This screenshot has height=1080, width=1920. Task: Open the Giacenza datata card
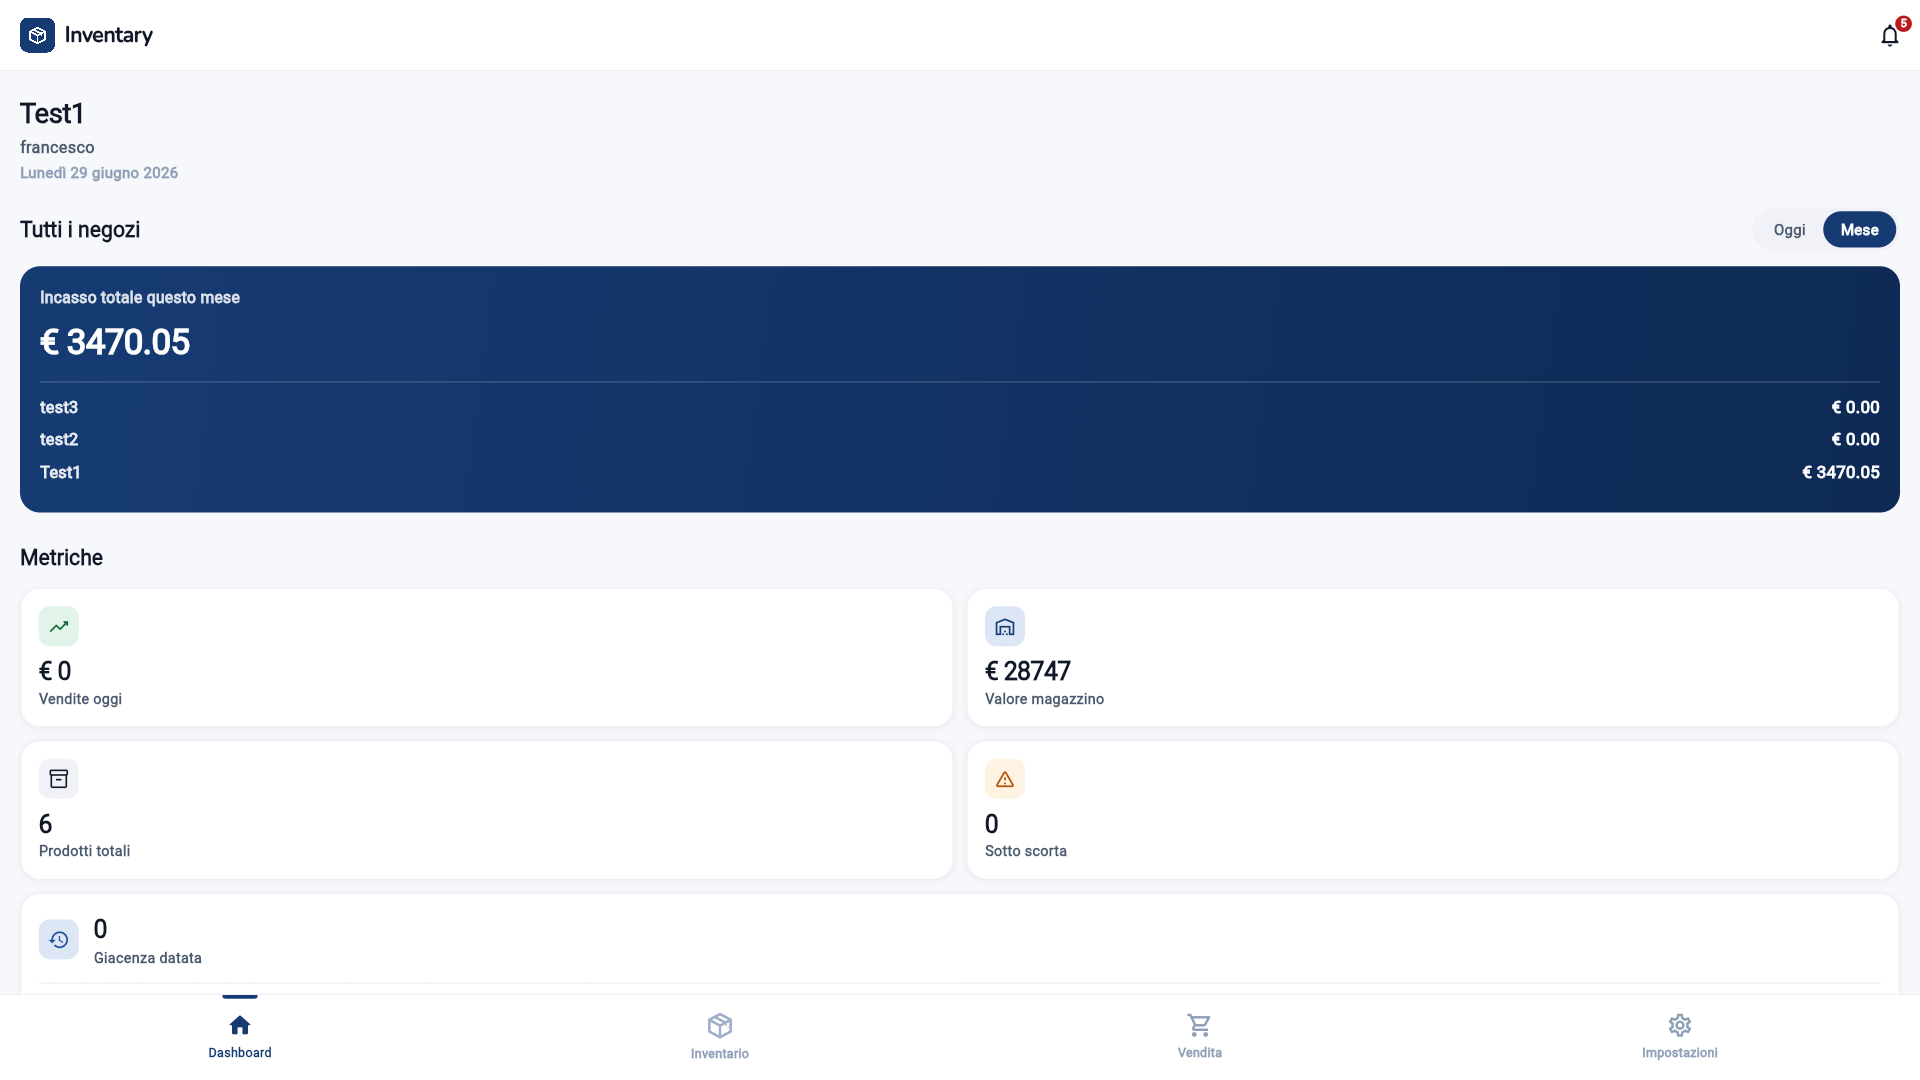[960, 943]
